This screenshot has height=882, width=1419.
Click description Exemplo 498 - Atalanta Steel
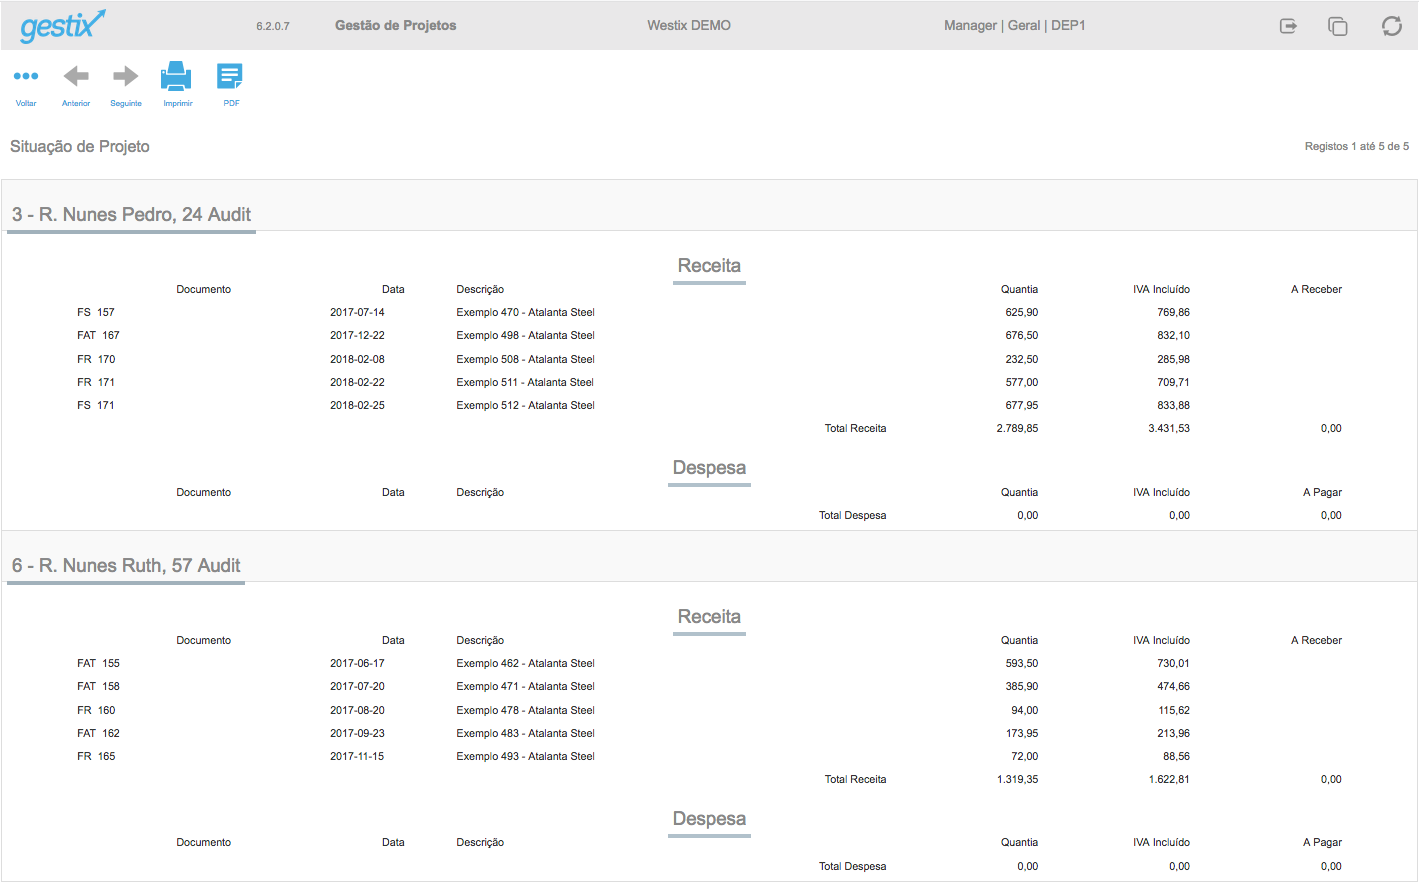[x=525, y=335]
